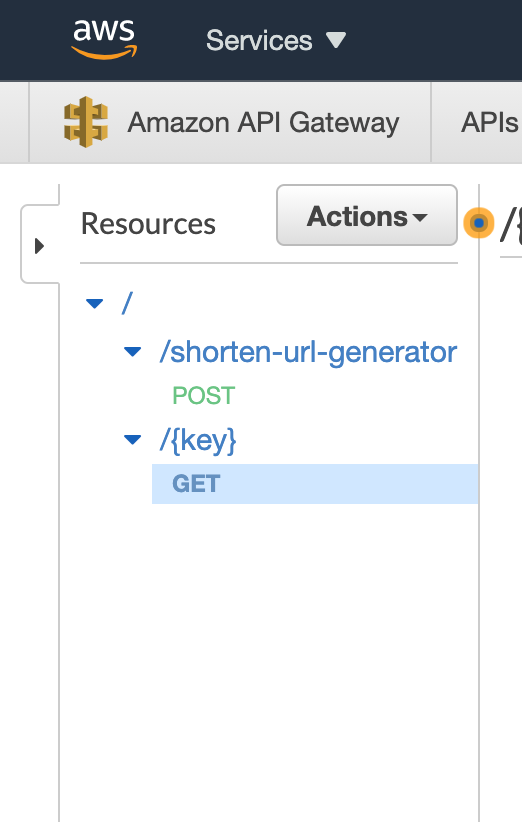This screenshot has width=522, height=822.
Task: Collapse the root / resource tree
Action: tap(94, 304)
